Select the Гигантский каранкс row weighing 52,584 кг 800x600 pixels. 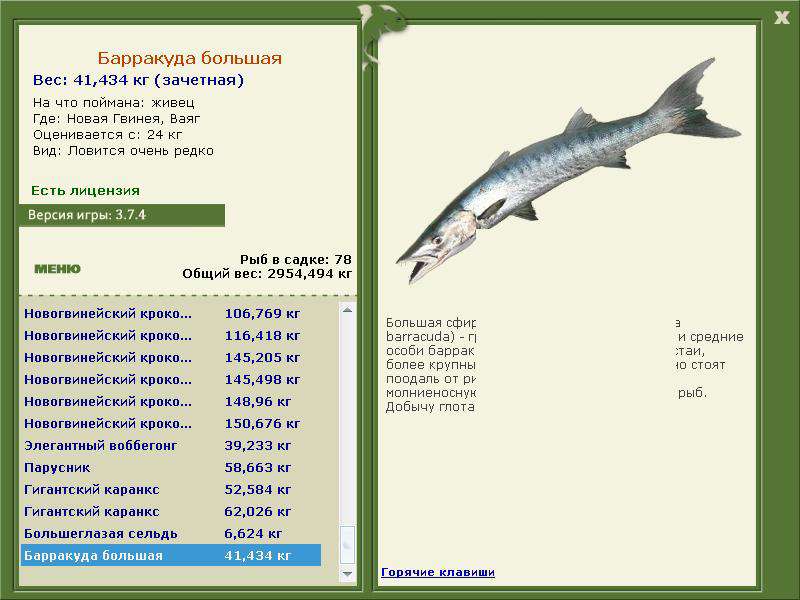point(171,489)
